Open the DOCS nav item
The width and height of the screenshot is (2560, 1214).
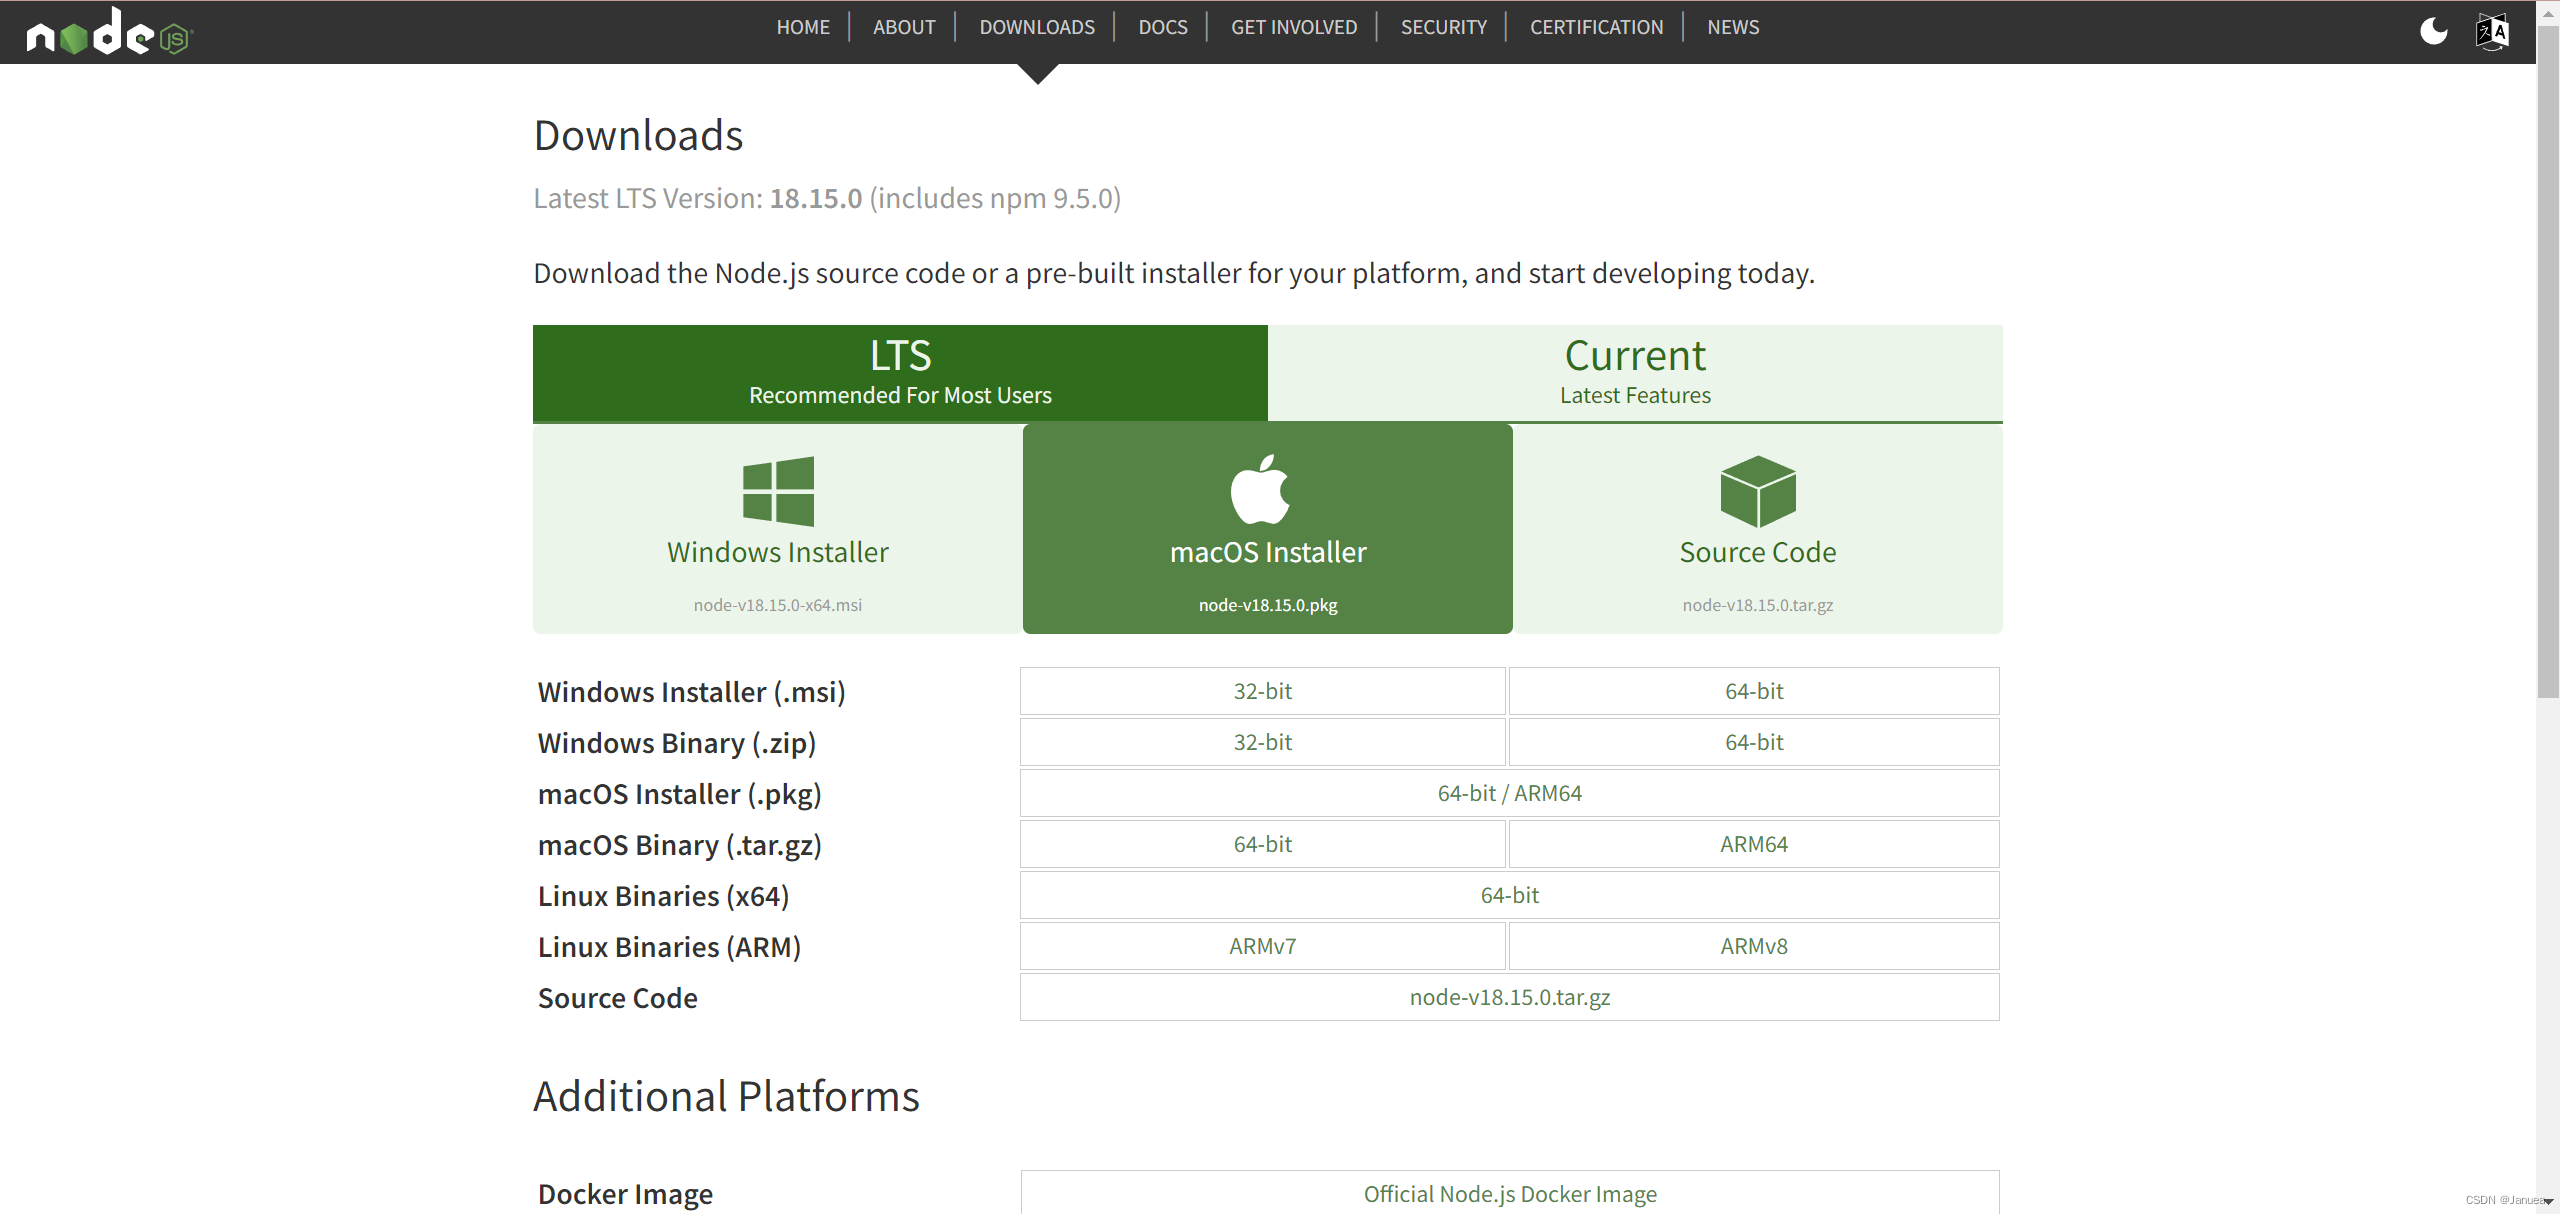[x=1163, y=27]
